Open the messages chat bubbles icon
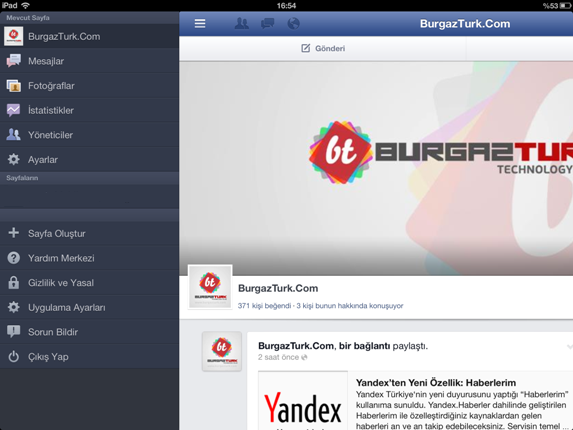Image resolution: width=573 pixels, height=430 pixels. (x=267, y=24)
